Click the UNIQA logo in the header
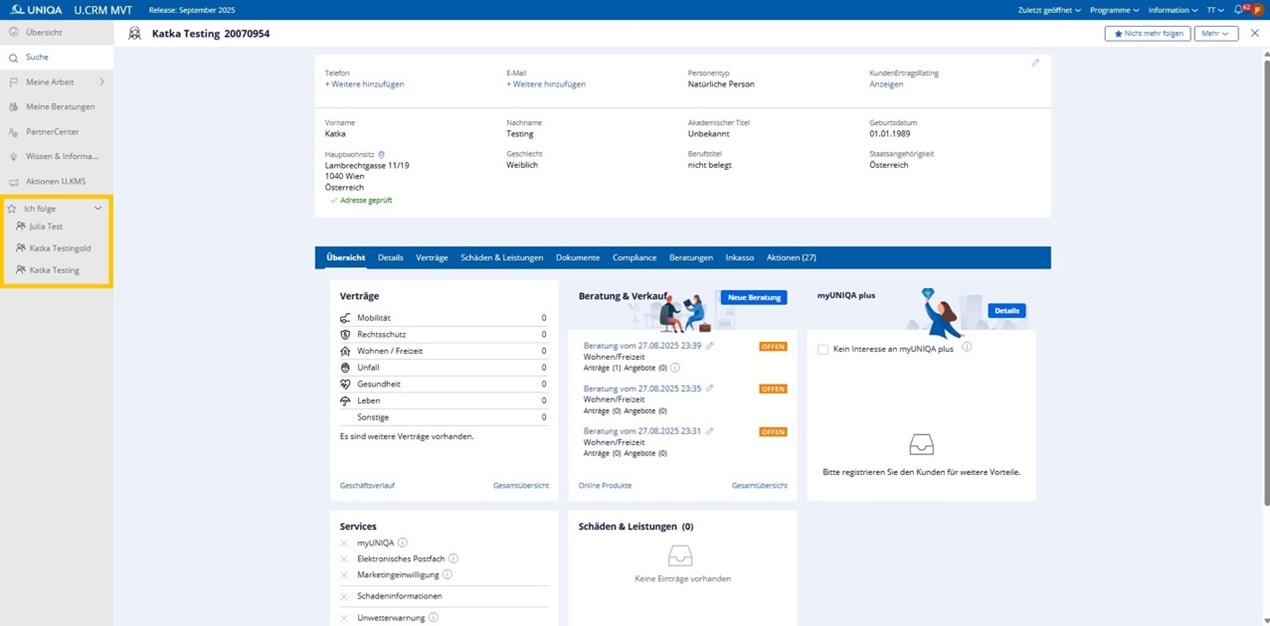 pyautogui.click(x=36, y=9)
